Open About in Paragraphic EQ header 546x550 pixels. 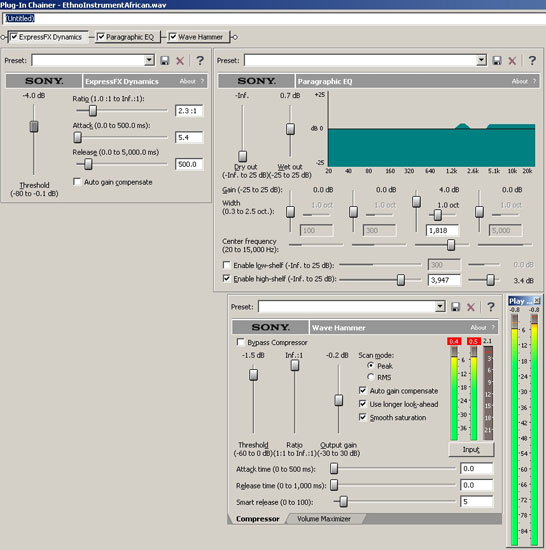tap(519, 81)
